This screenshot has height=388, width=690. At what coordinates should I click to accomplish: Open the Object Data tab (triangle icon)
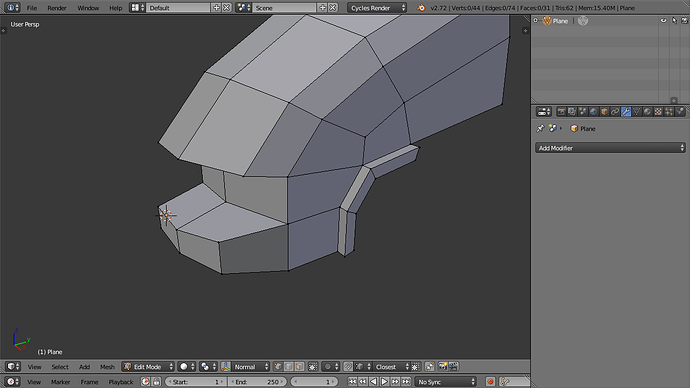636,112
